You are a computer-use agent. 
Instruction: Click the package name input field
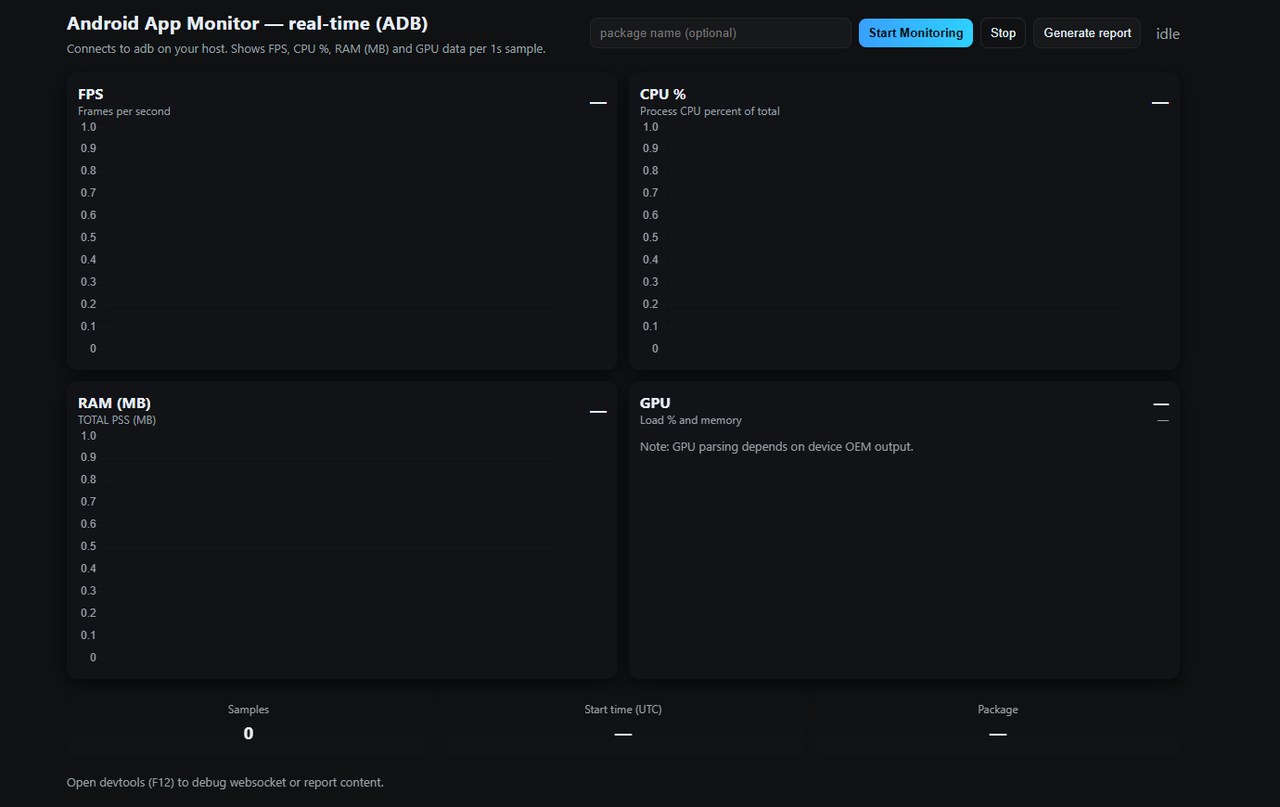(x=720, y=33)
